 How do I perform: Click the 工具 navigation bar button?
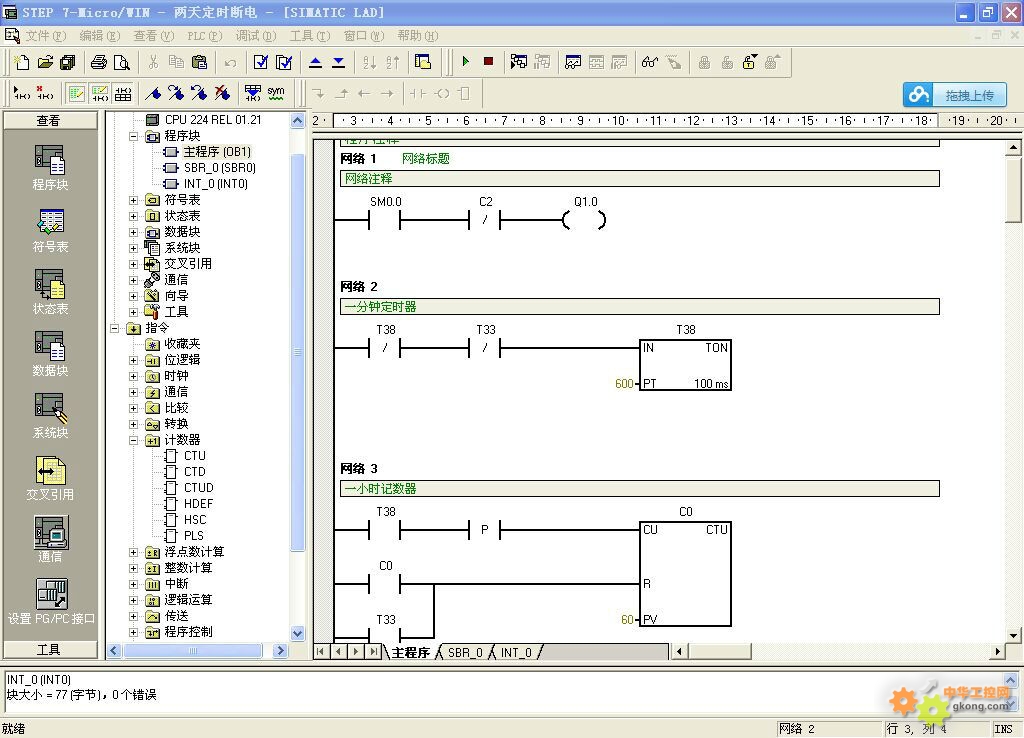coord(50,649)
